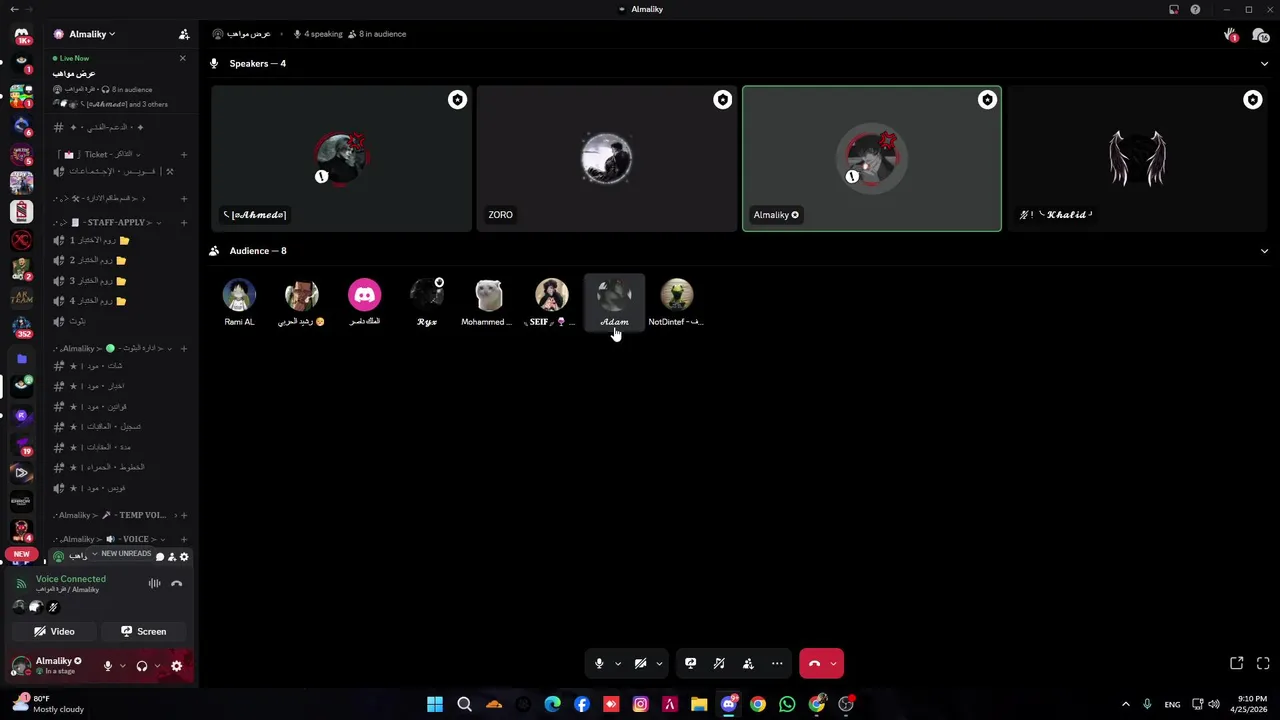Open the server icon with 352 badge
Screen dimensions: 1280x720
tap(21, 327)
